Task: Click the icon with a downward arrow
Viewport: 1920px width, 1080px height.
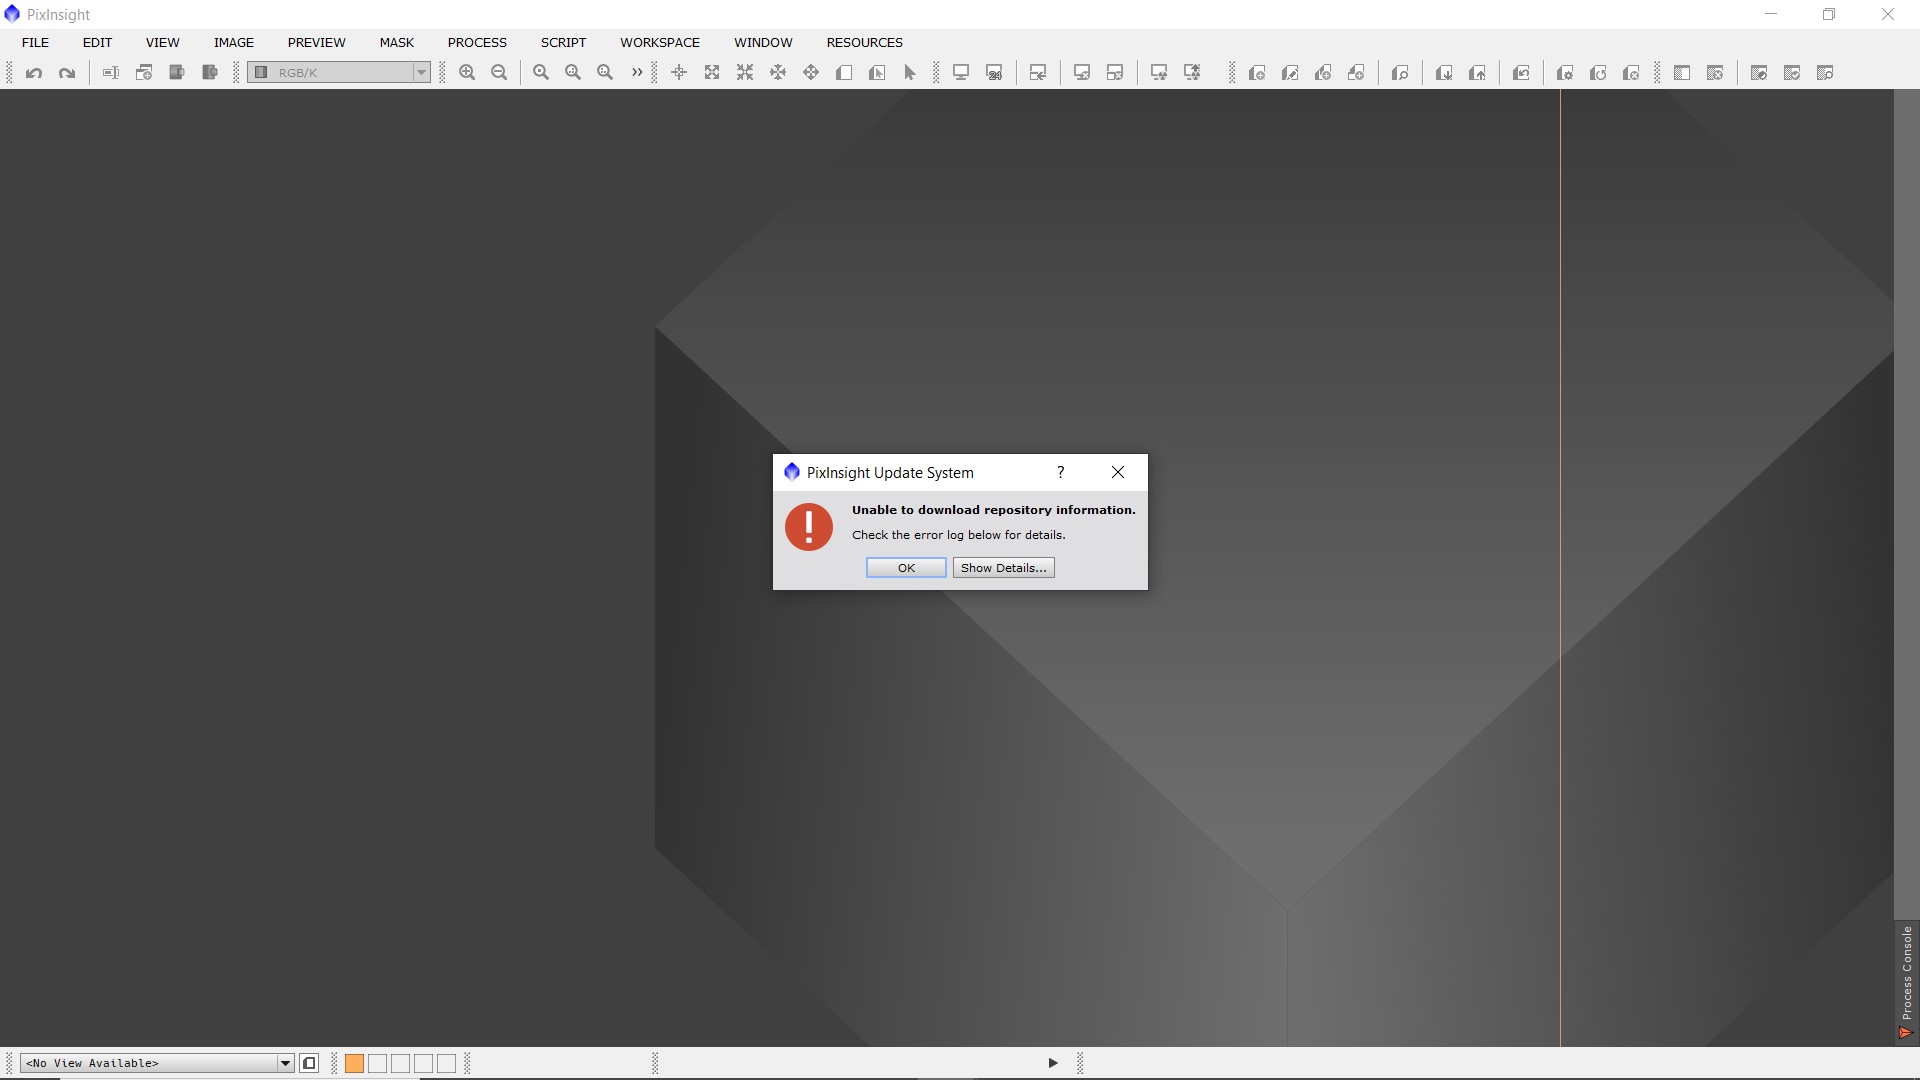Action: pyautogui.click(x=1444, y=72)
